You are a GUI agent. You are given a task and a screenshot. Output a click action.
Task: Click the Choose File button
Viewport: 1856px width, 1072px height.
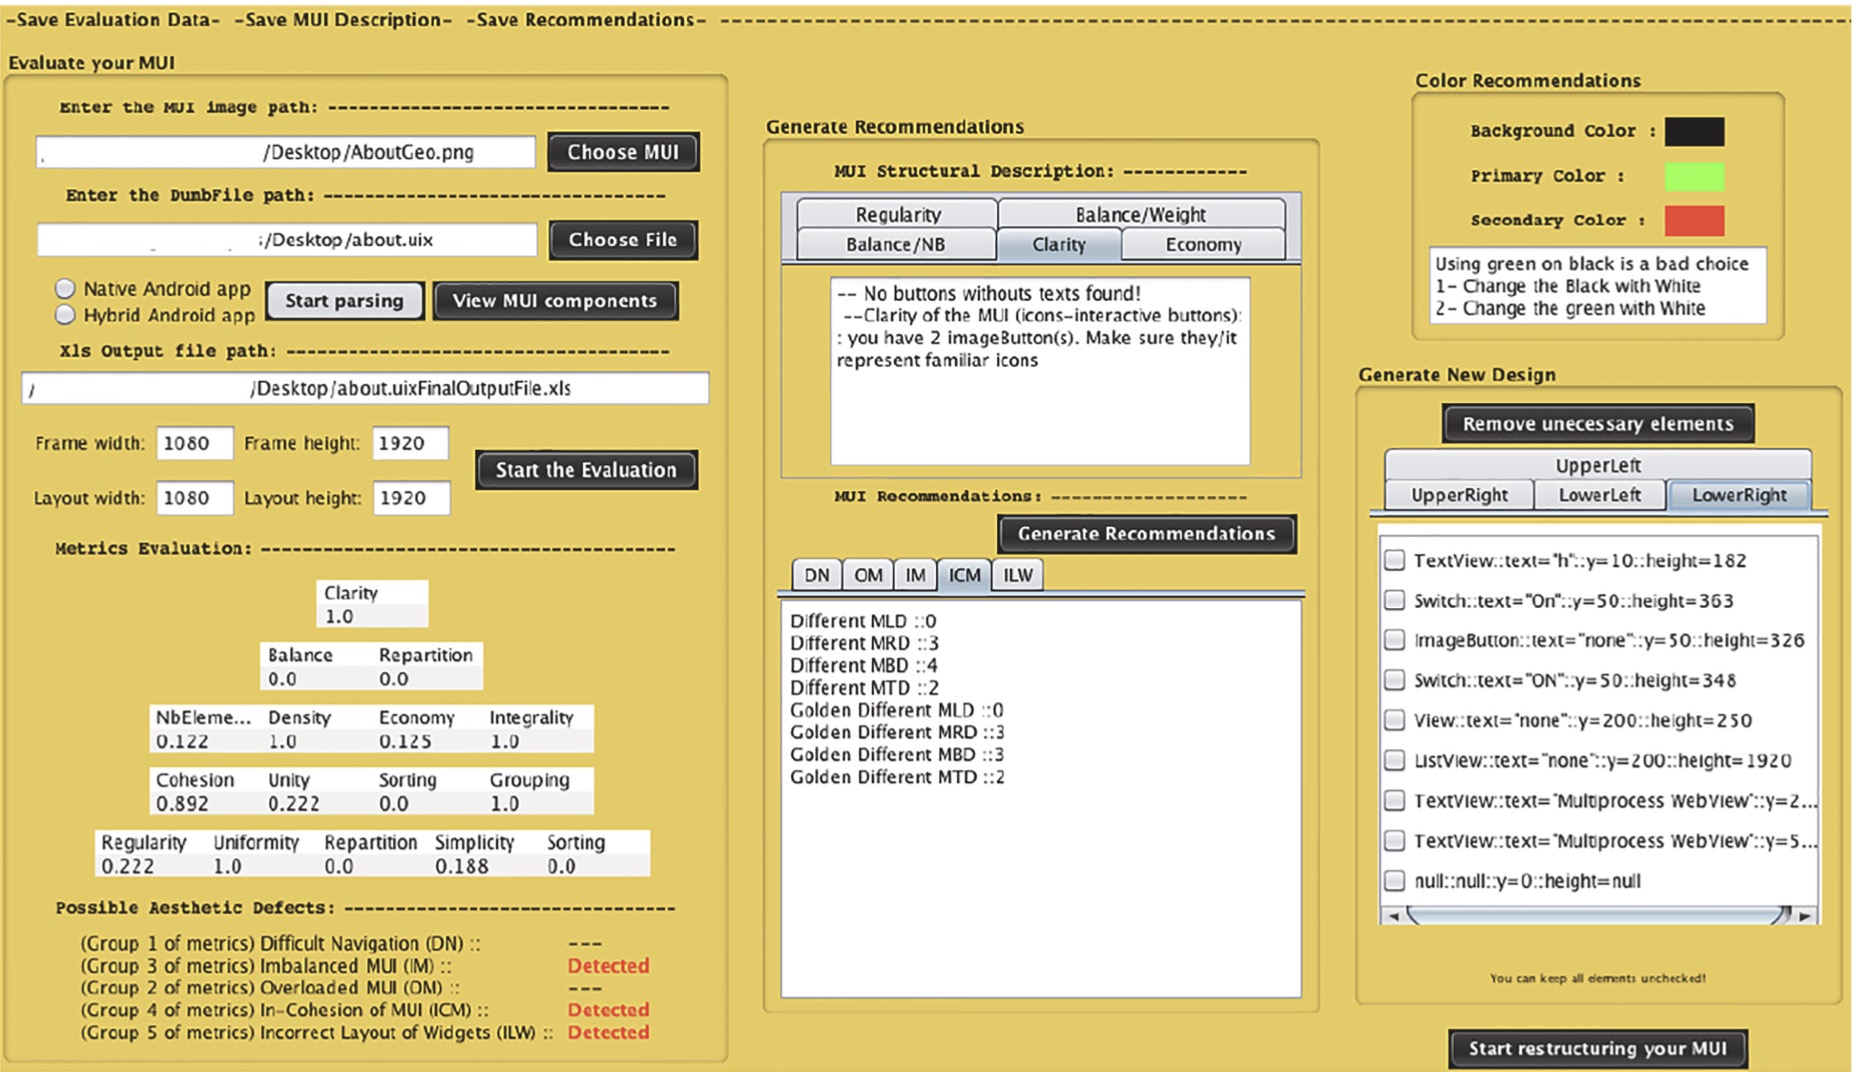click(x=623, y=240)
